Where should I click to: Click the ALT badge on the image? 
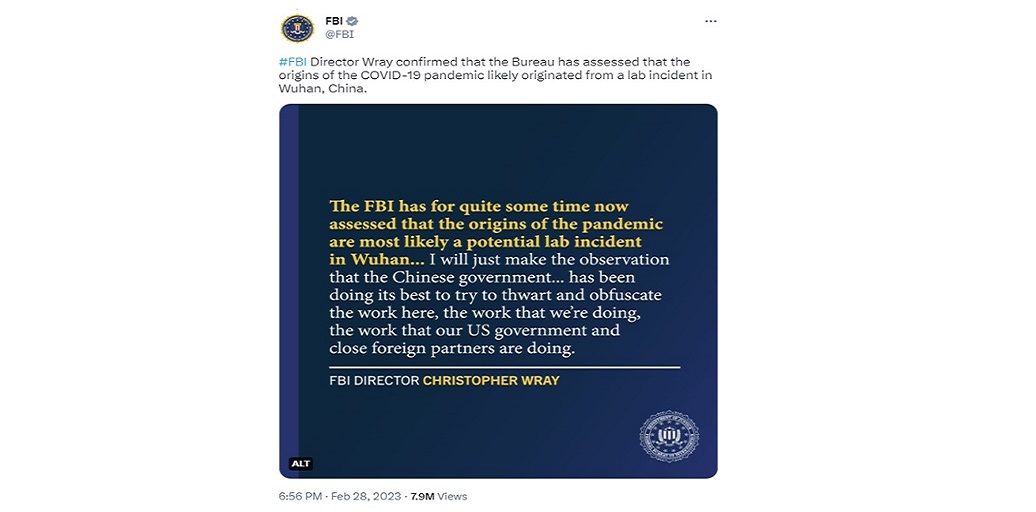pyautogui.click(x=301, y=463)
